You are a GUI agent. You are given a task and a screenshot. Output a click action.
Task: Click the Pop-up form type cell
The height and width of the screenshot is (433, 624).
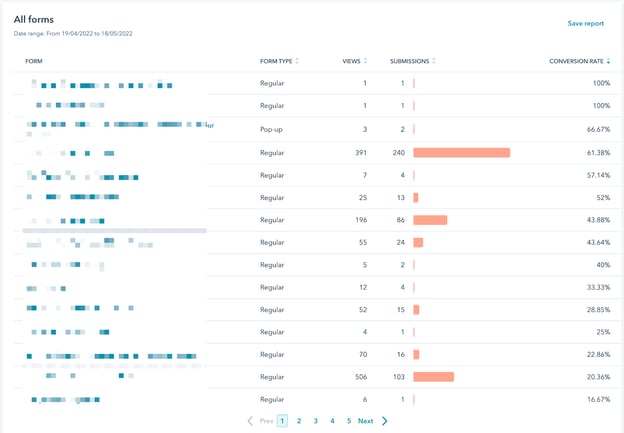click(x=272, y=129)
